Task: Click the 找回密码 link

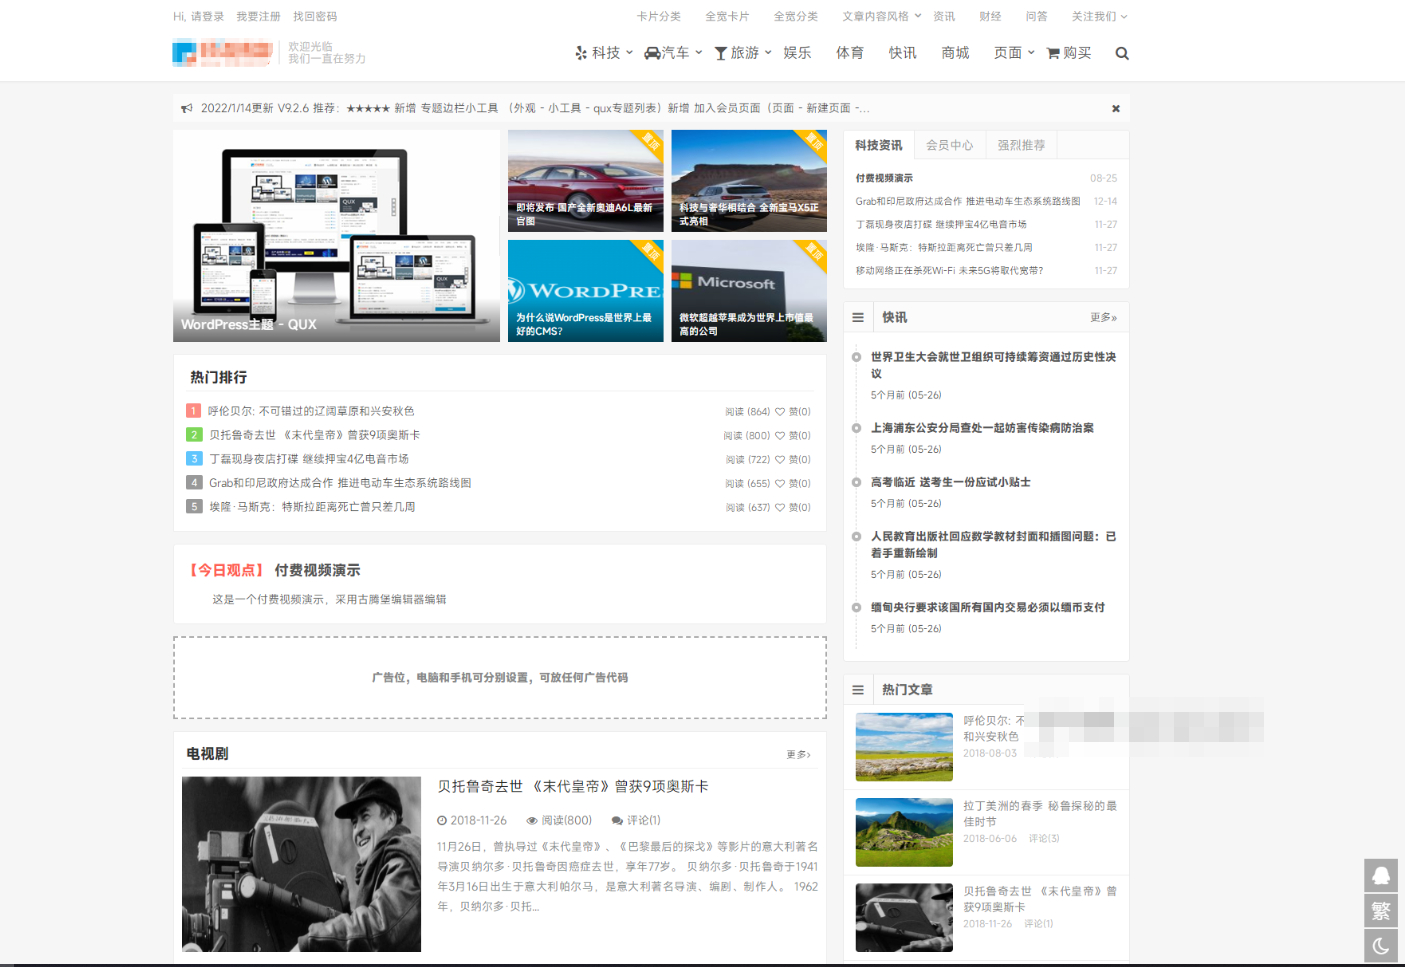Action: 315,16
